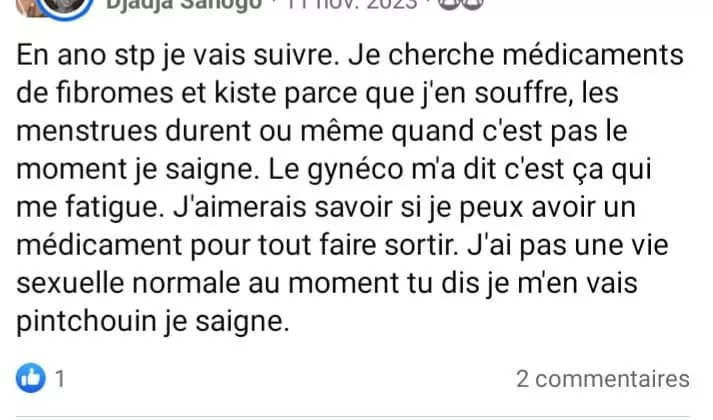Click the phrase "médicament pour tout faire sortir"
Screen dimensions: 713x420
(237, 245)
